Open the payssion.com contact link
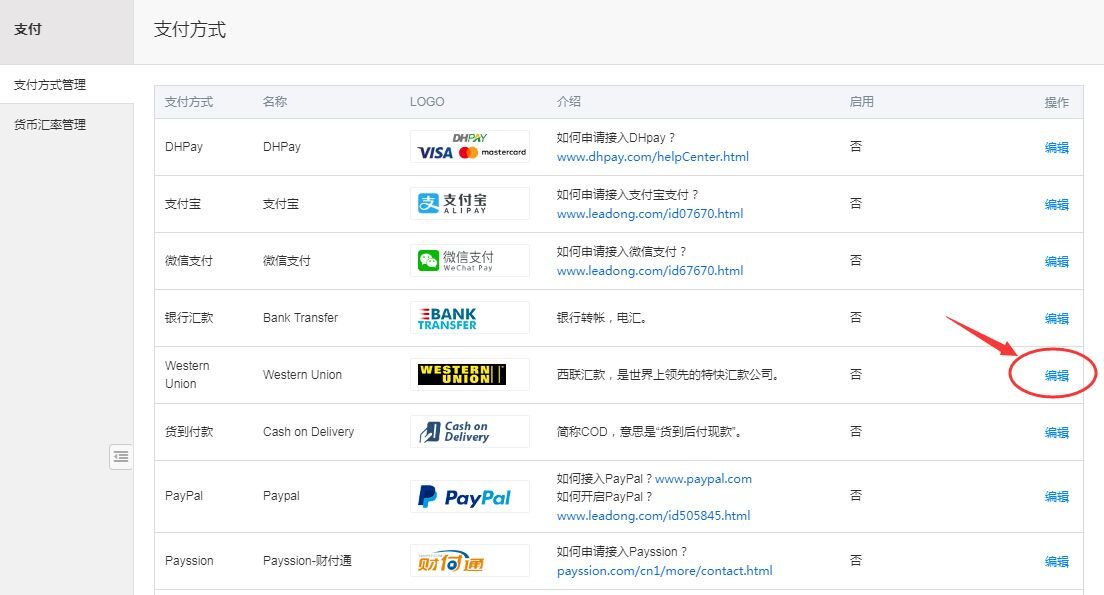1104x595 pixels. click(664, 571)
